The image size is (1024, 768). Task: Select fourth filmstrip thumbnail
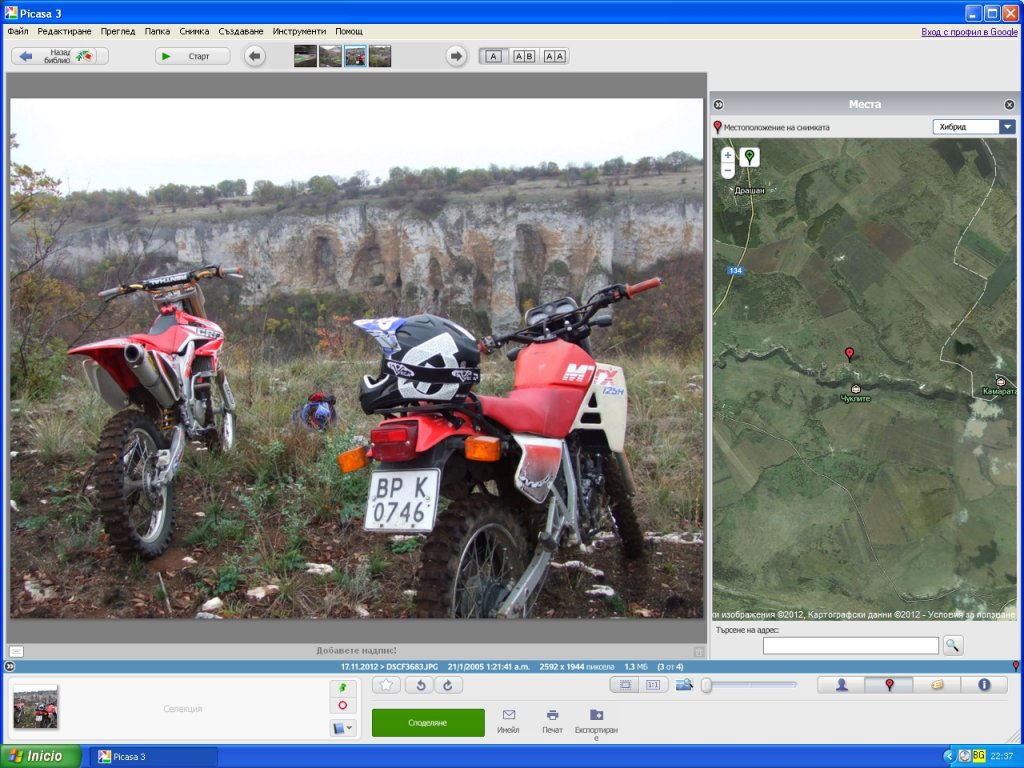tap(379, 56)
